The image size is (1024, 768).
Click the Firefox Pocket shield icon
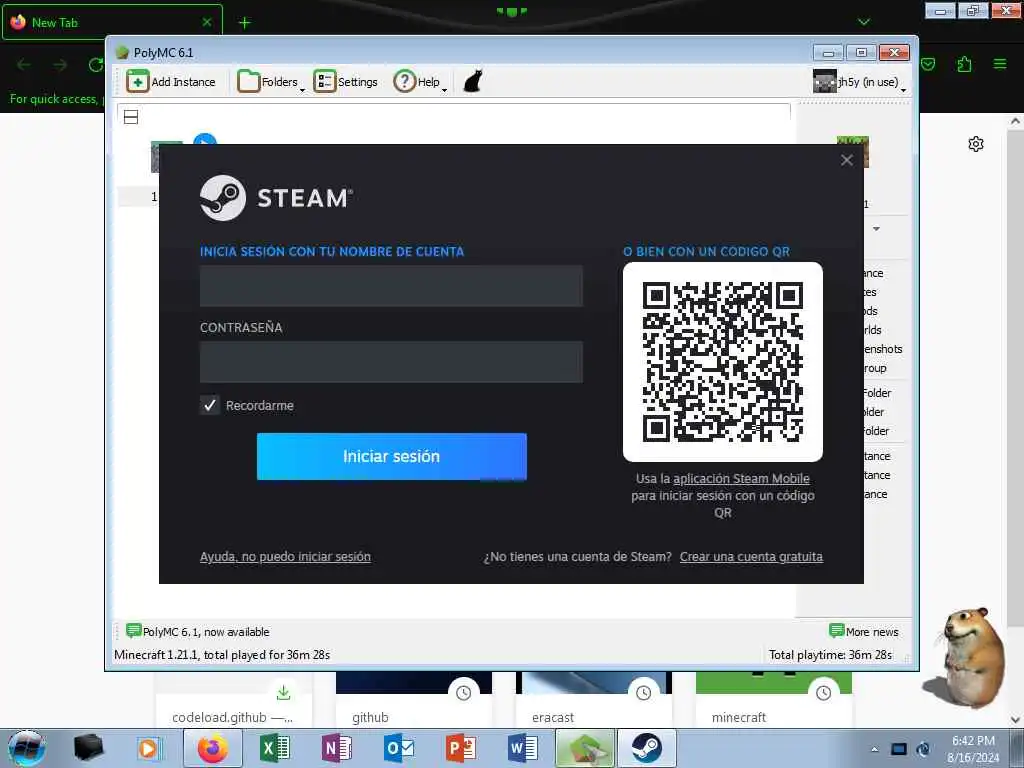928,64
